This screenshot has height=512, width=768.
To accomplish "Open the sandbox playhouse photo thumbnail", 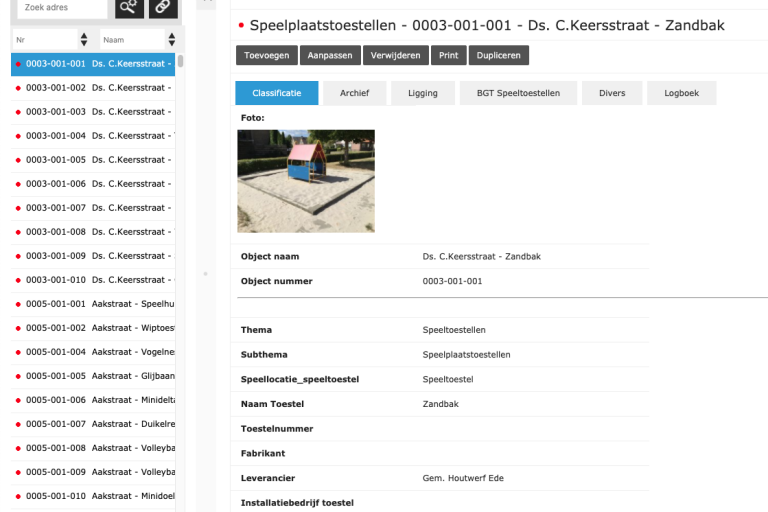I will (x=306, y=181).
